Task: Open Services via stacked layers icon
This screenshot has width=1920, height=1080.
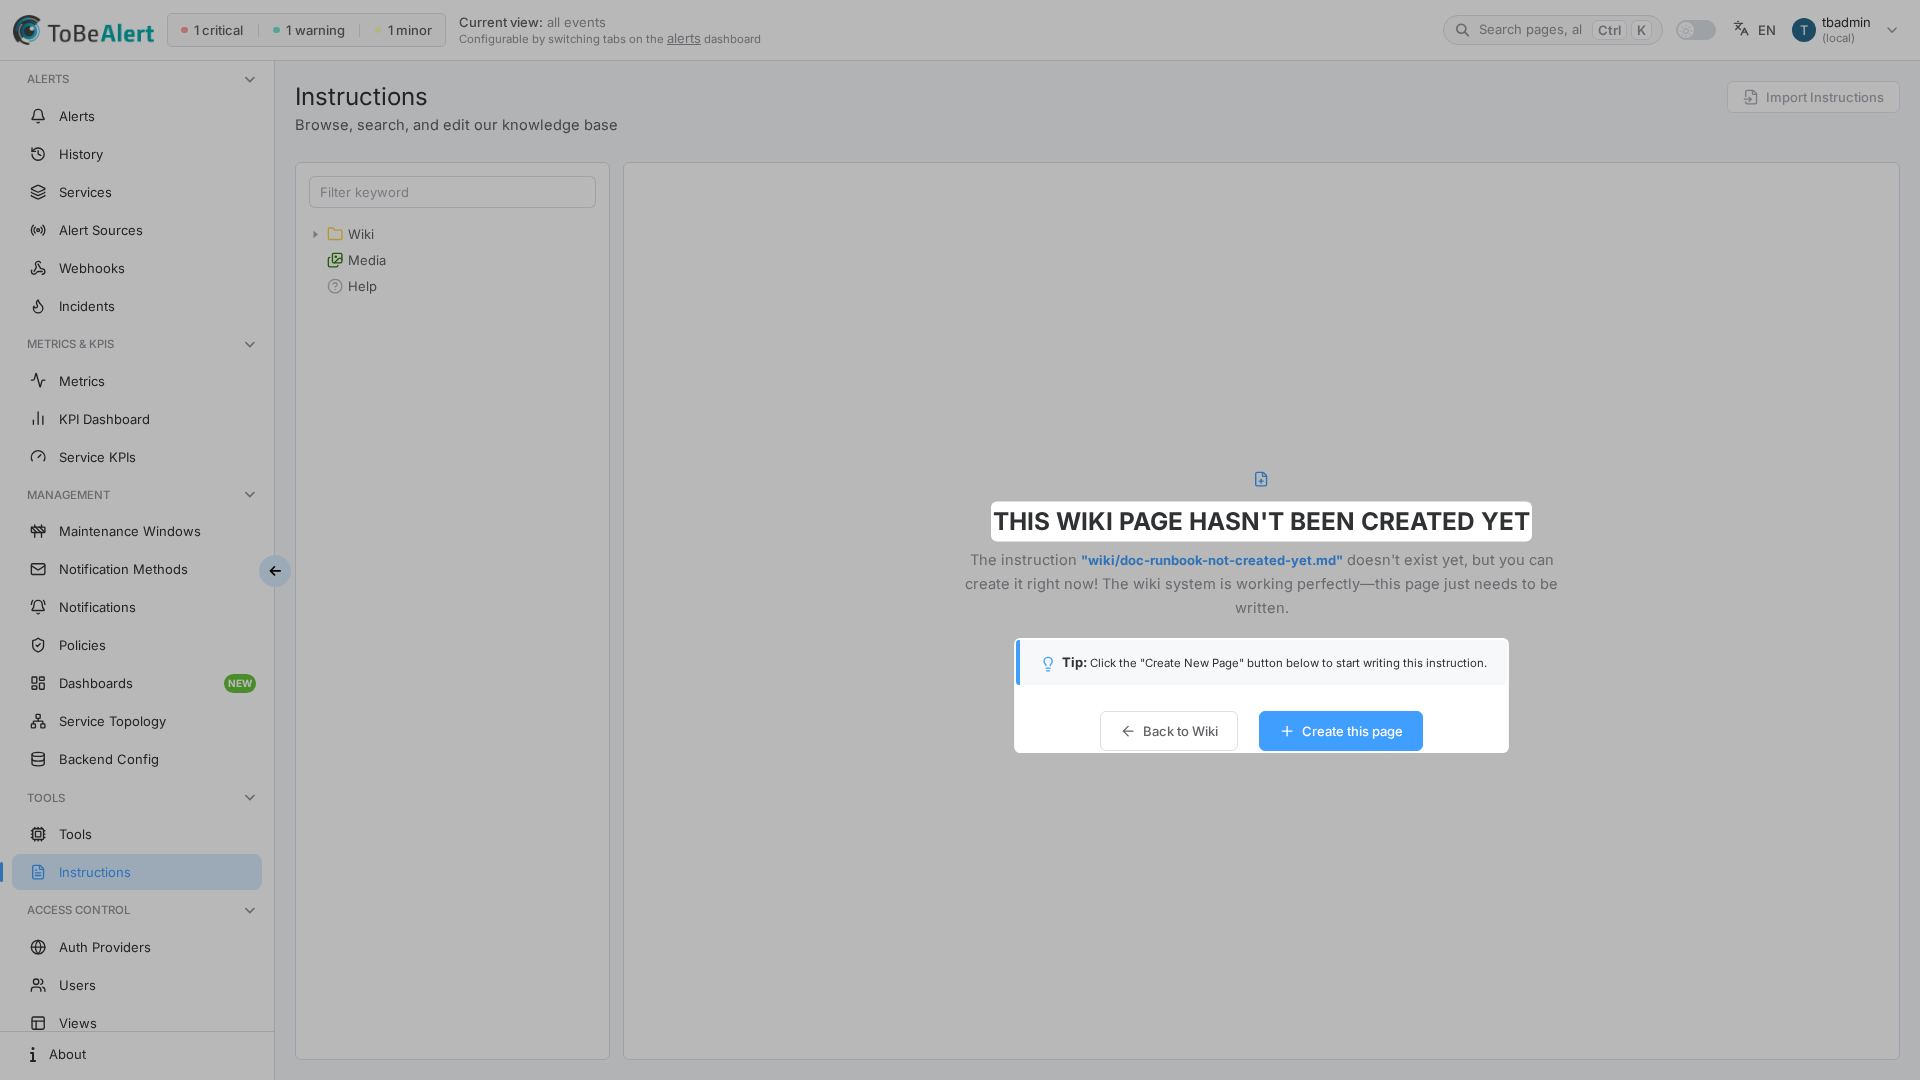Action: point(38,192)
